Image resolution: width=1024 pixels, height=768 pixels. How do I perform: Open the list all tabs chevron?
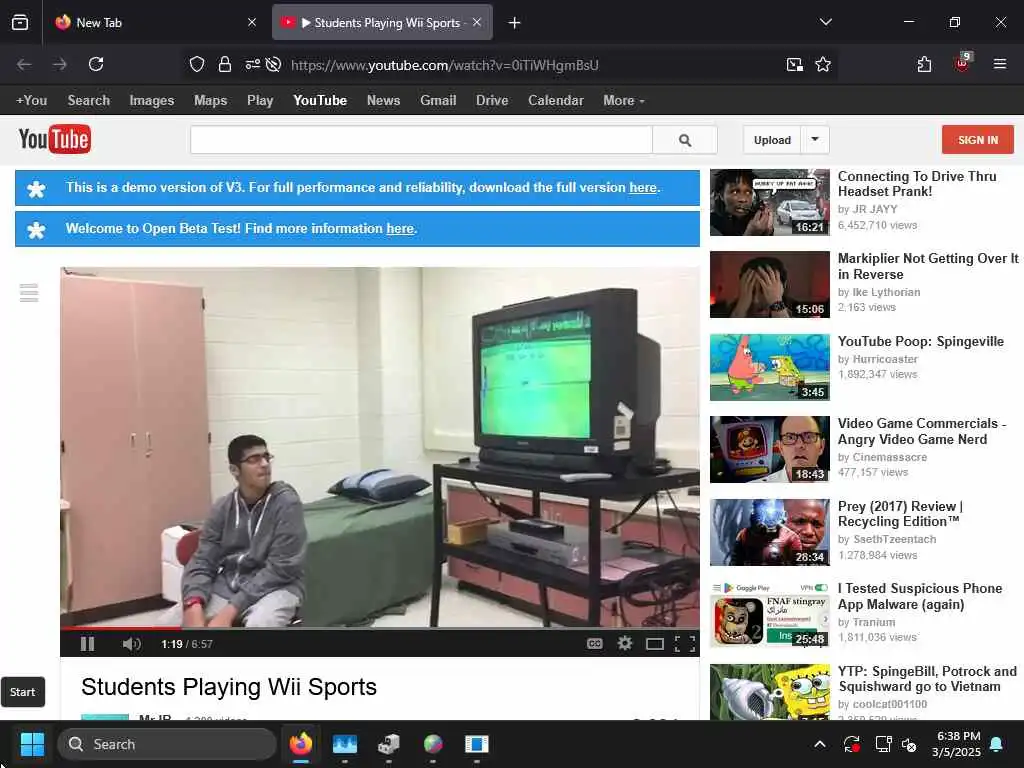coord(825,22)
